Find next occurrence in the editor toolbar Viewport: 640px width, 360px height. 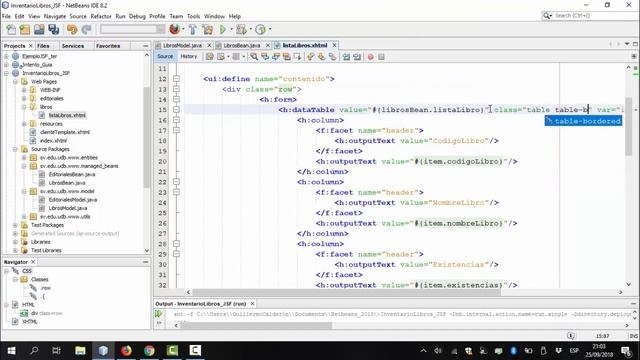[x=276, y=57]
